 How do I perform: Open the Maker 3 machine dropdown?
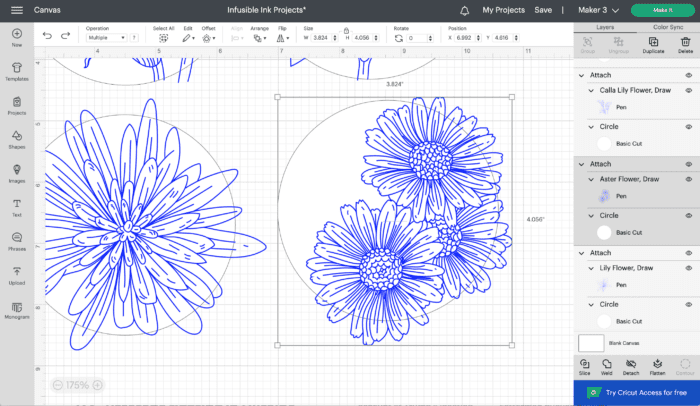[602, 9]
